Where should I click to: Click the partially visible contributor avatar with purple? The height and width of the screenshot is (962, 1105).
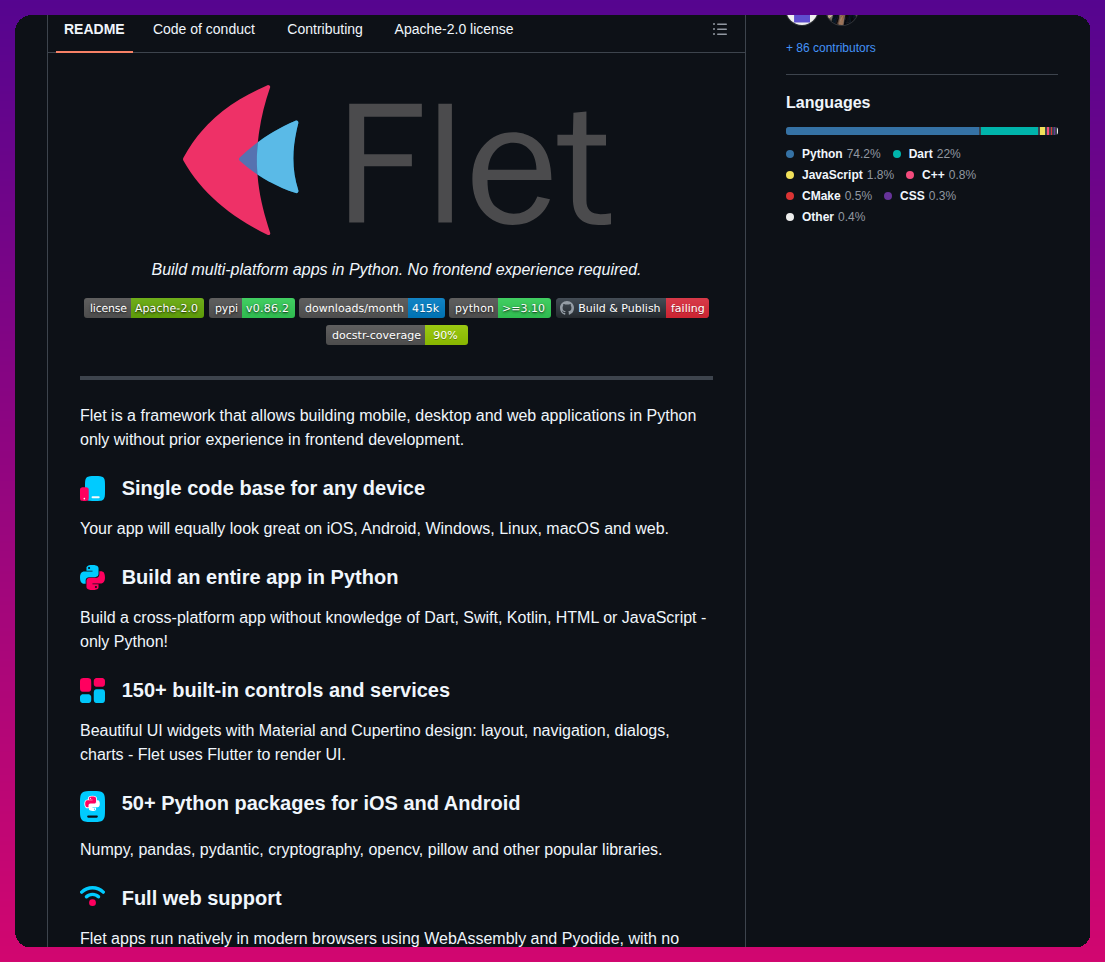tap(802, 19)
